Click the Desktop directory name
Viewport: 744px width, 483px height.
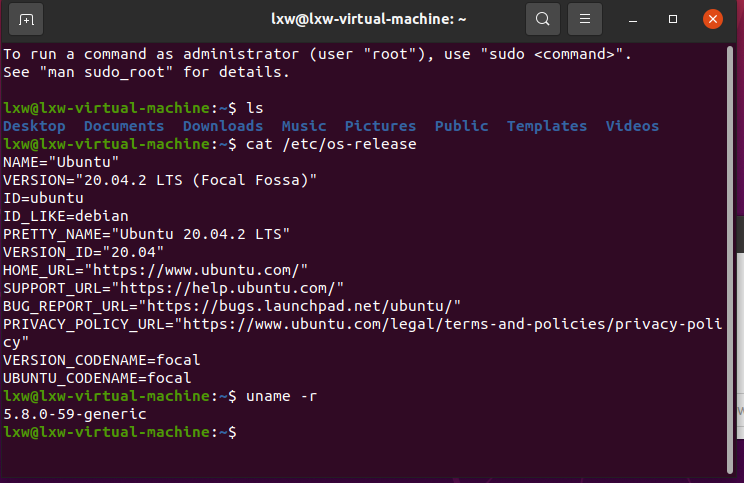pos(34,126)
